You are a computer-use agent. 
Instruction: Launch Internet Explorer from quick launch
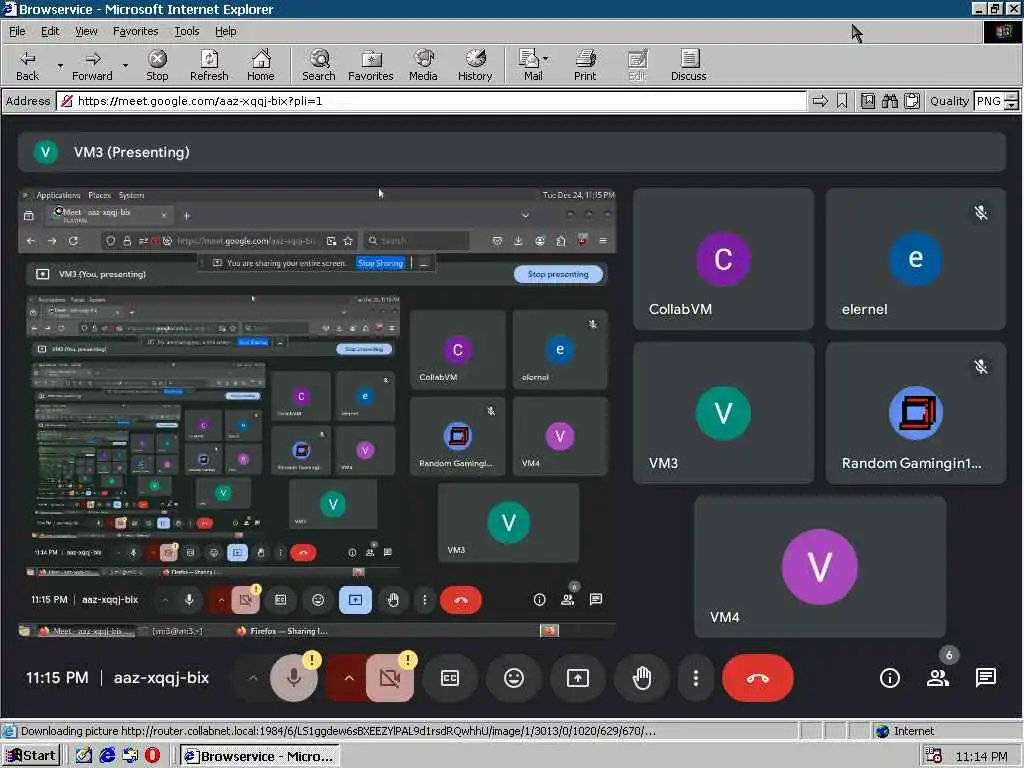coord(107,756)
